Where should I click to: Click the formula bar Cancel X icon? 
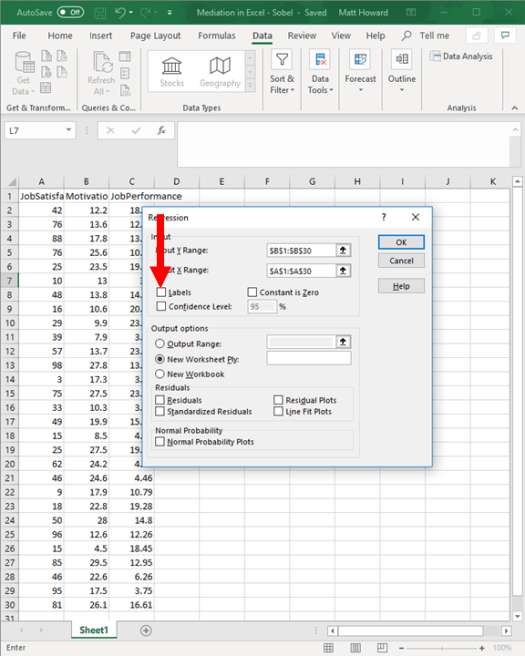(x=110, y=131)
